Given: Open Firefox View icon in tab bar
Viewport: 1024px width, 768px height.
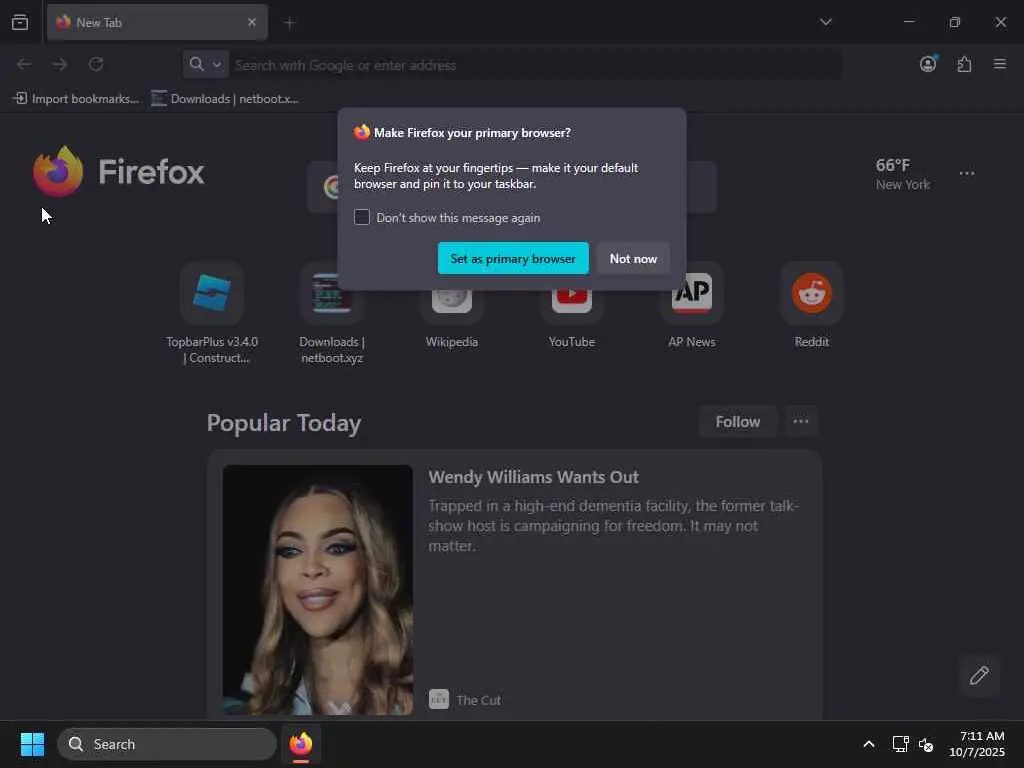Looking at the screenshot, I should click(x=20, y=22).
